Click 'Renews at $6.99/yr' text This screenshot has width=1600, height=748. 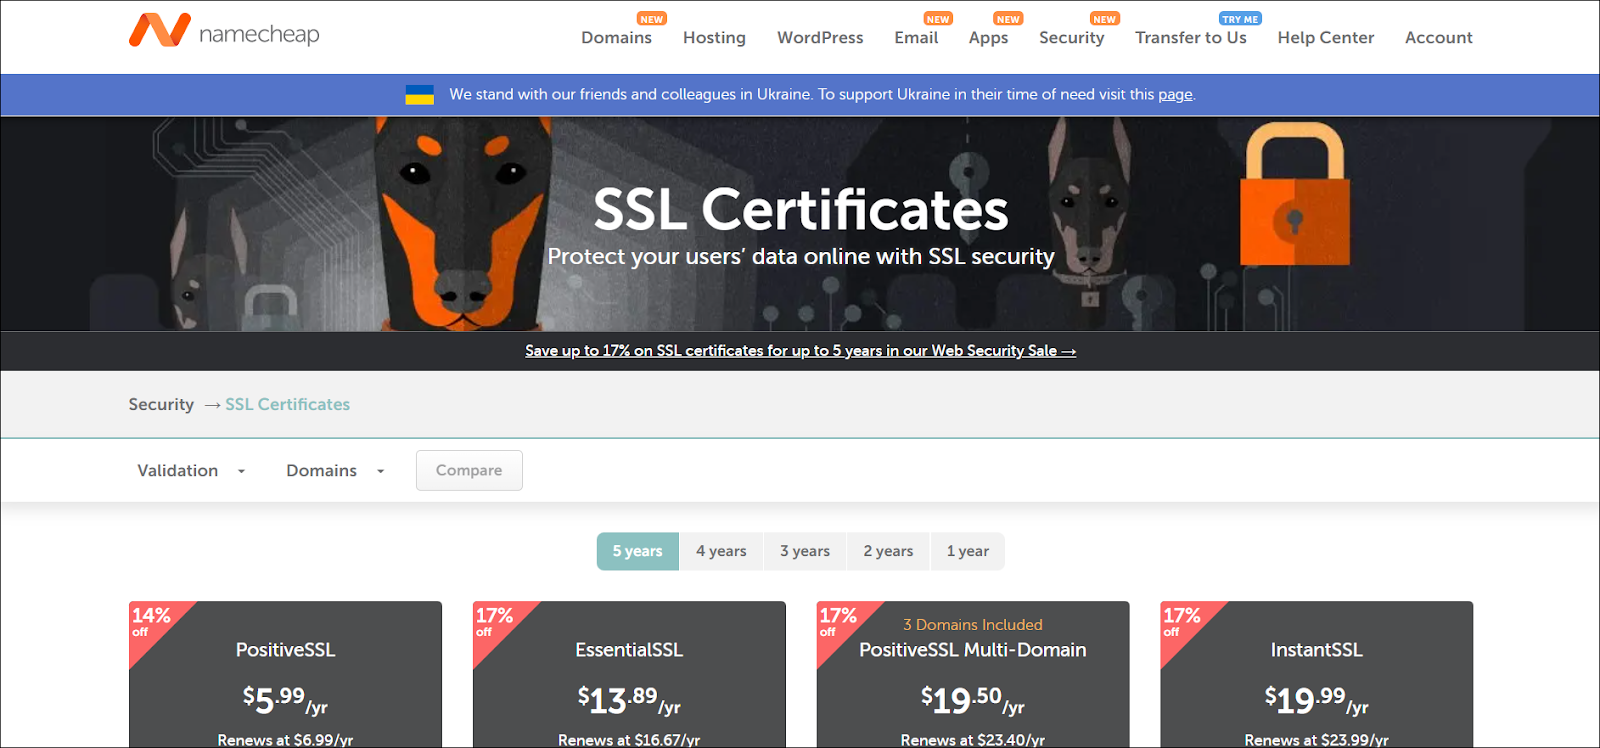pyautogui.click(x=285, y=740)
